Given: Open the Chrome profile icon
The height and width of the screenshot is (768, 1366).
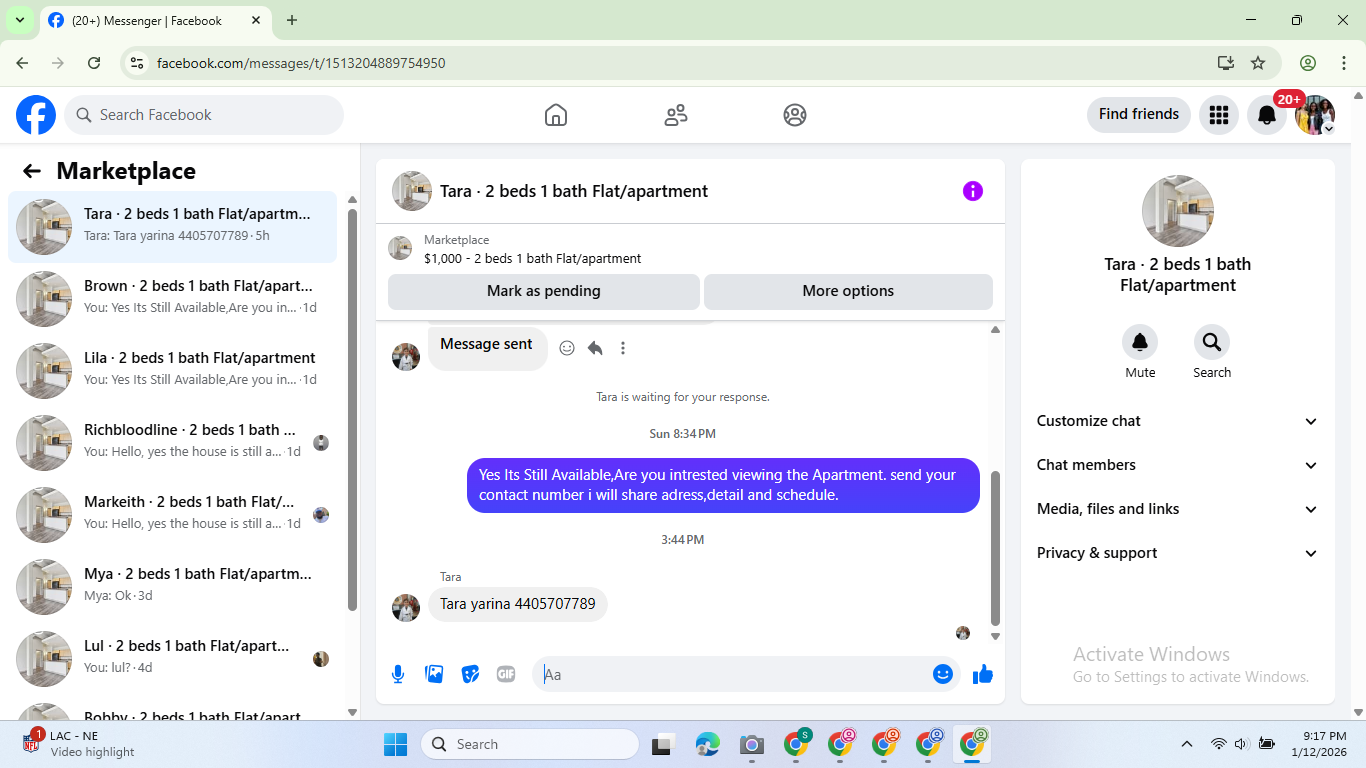Looking at the screenshot, I should (1308, 63).
